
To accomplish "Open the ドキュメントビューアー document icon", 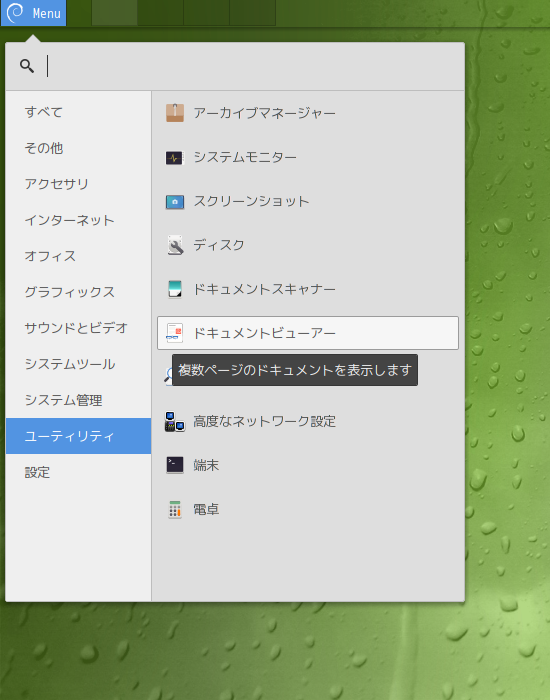I will [x=175, y=333].
